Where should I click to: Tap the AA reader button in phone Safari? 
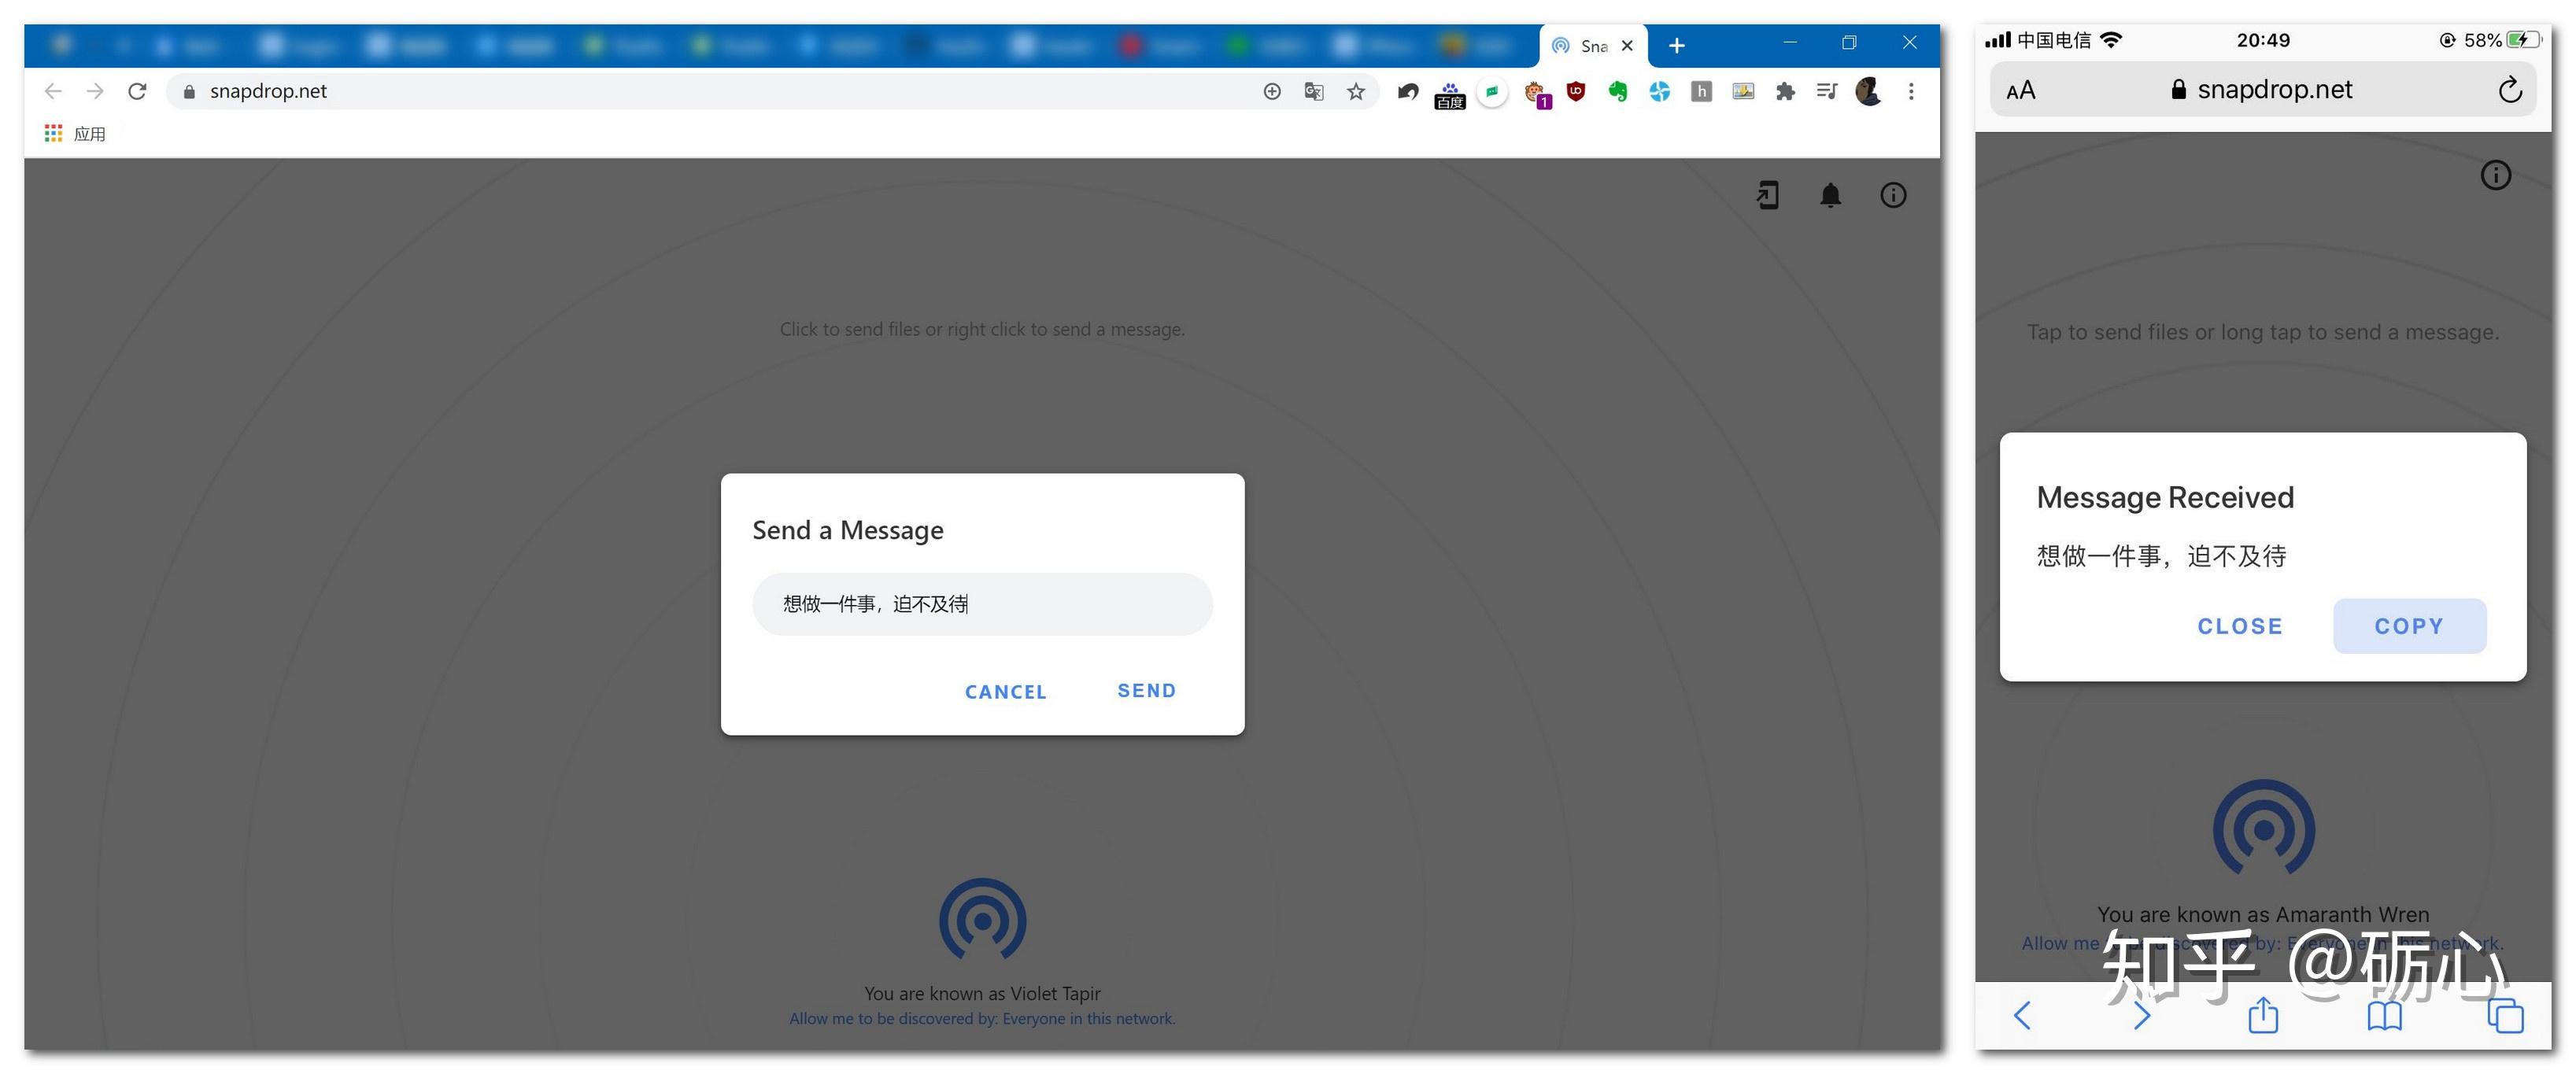point(2021,91)
